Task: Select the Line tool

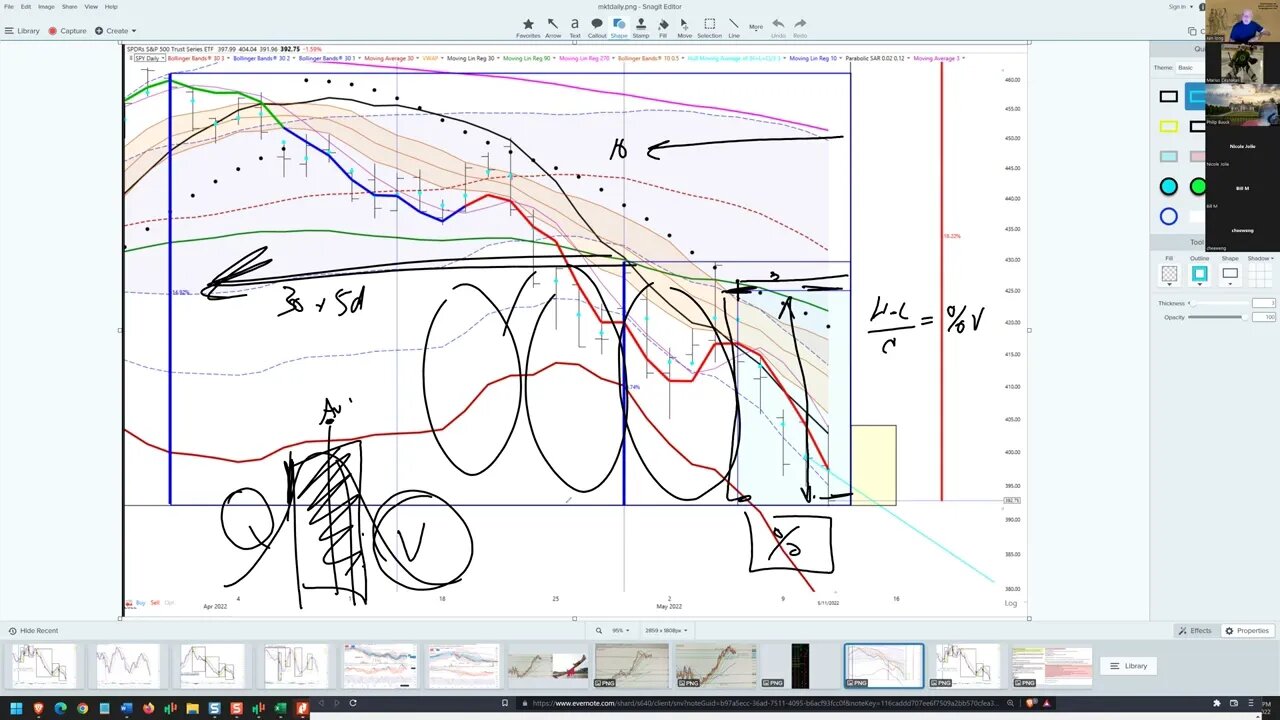Action: (x=734, y=27)
